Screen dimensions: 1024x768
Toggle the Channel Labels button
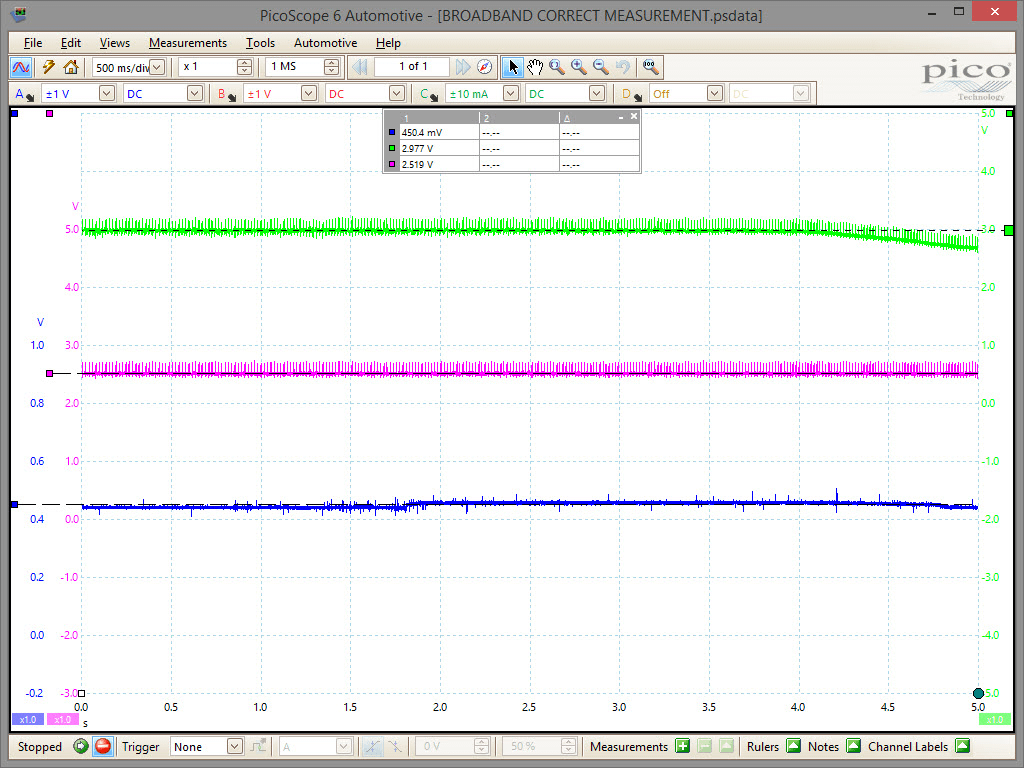(x=962, y=746)
